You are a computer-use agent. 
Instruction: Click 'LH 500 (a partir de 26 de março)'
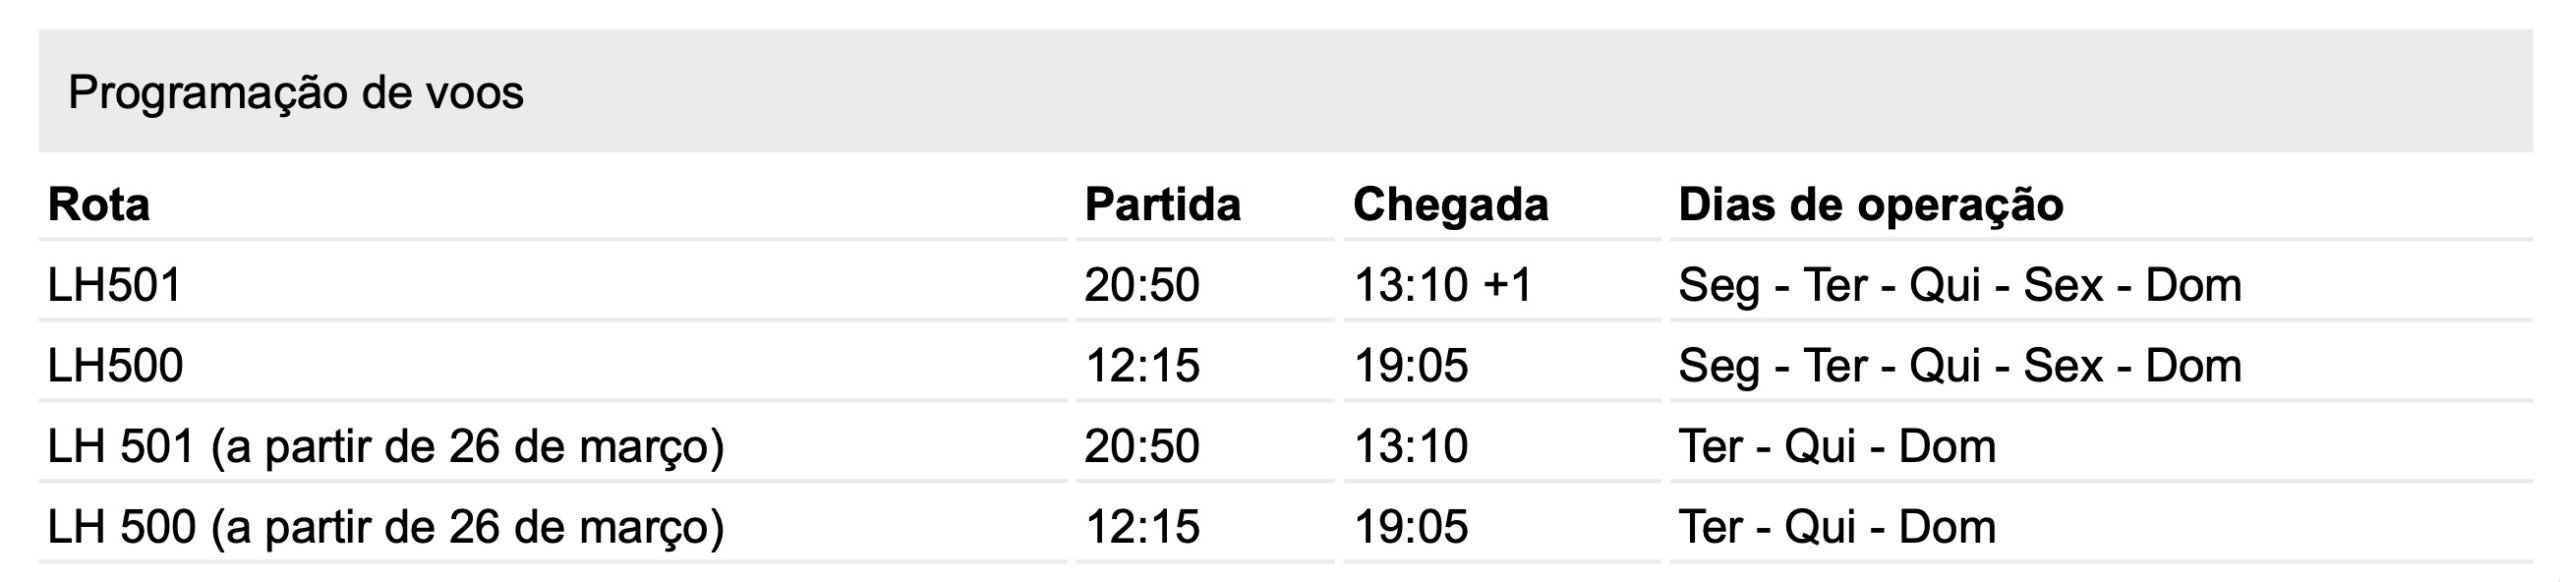pos(386,527)
